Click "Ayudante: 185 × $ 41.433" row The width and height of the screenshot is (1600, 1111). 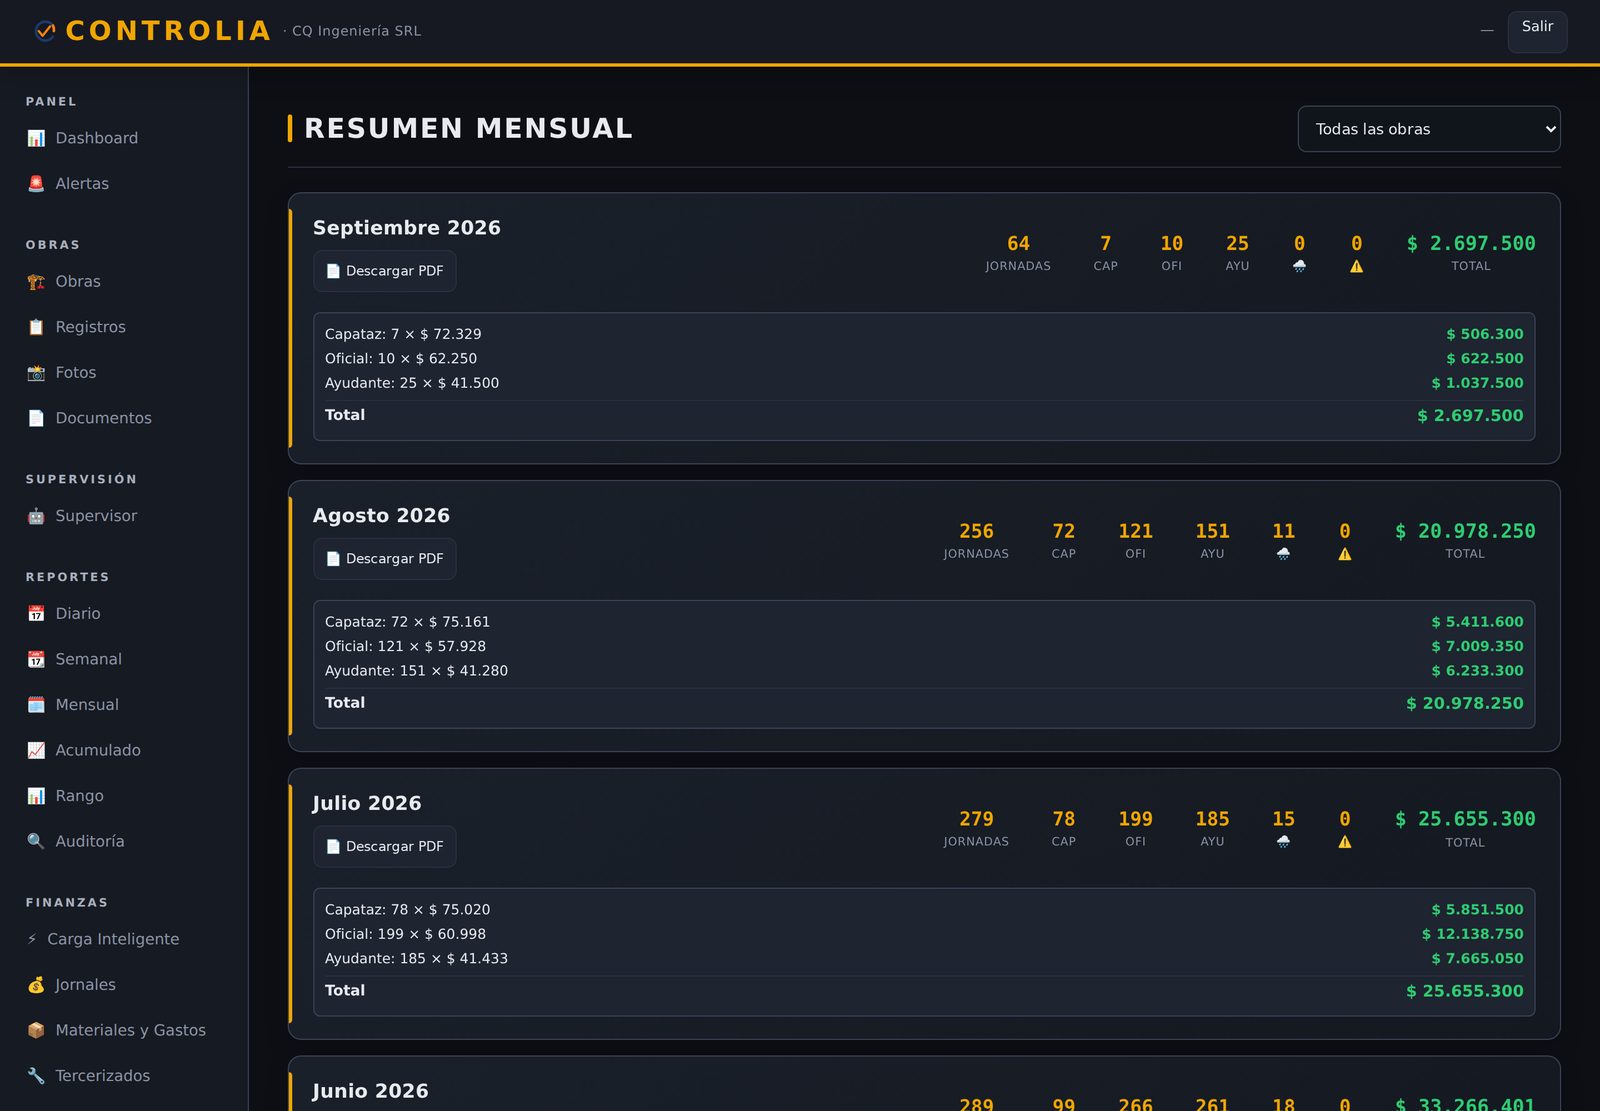(924, 959)
